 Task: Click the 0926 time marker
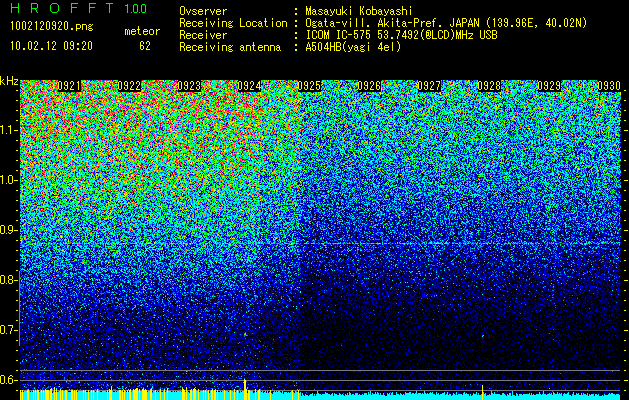point(369,86)
